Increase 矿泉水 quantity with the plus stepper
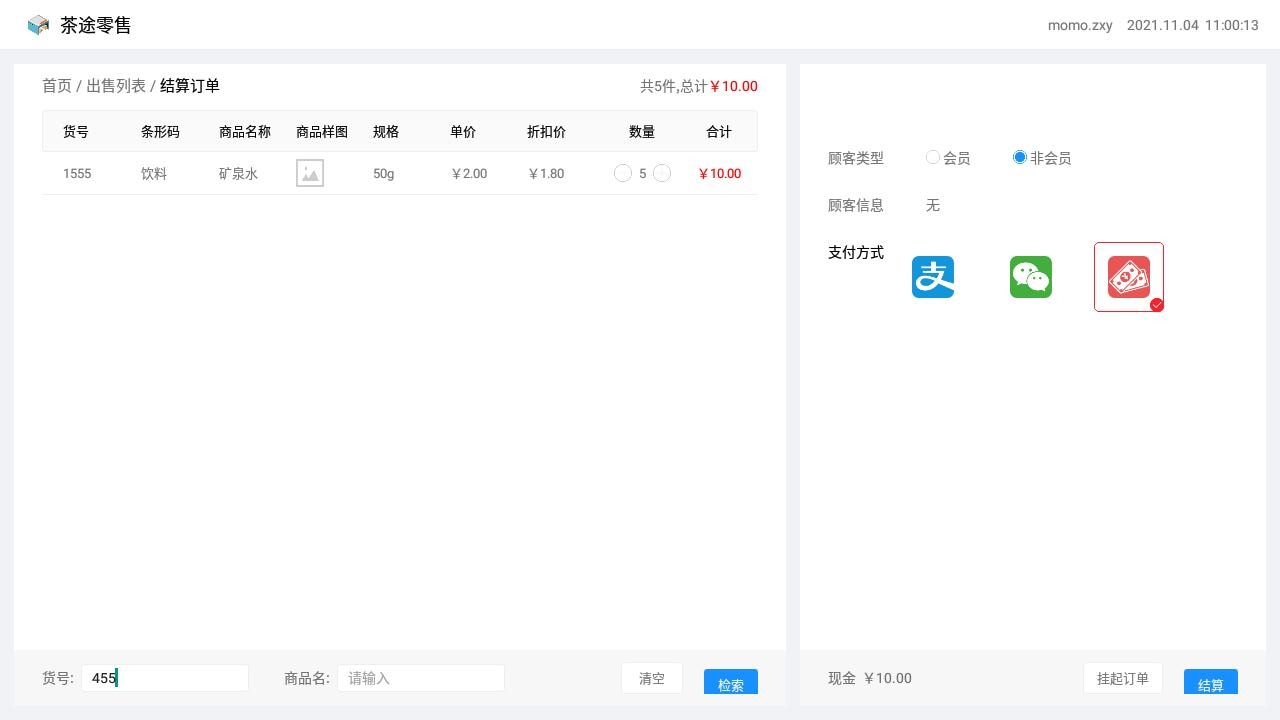Image resolution: width=1280 pixels, height=720 pixels. [x=661, y=173]
